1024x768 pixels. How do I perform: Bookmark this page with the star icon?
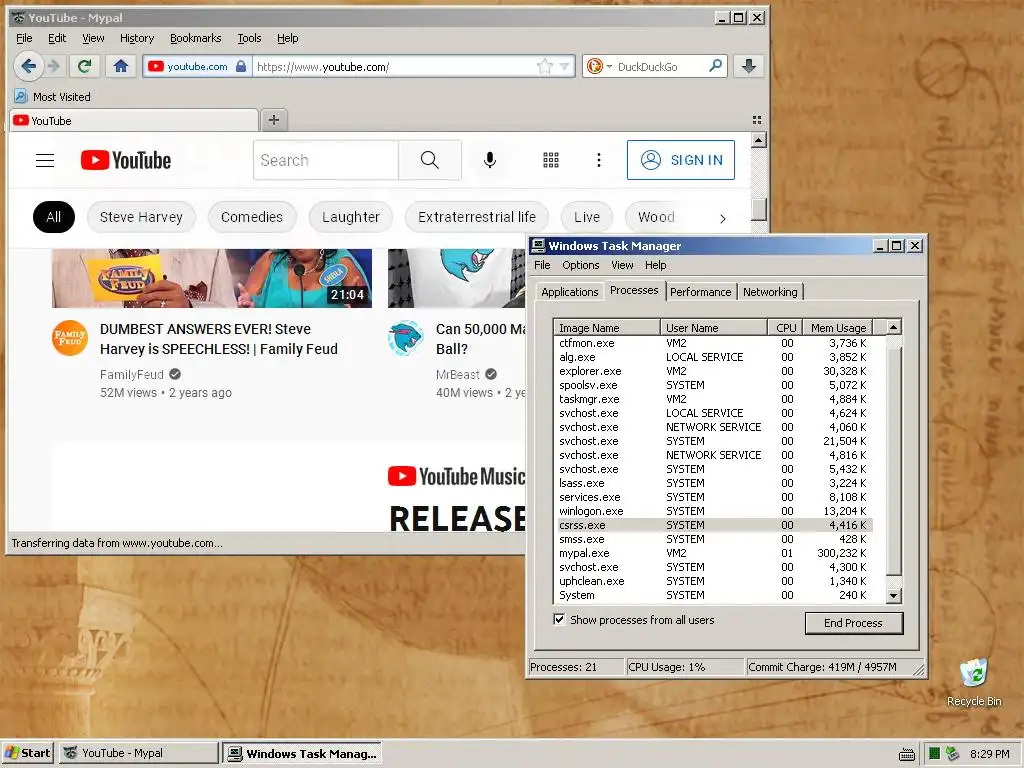[x=544, y=67]
